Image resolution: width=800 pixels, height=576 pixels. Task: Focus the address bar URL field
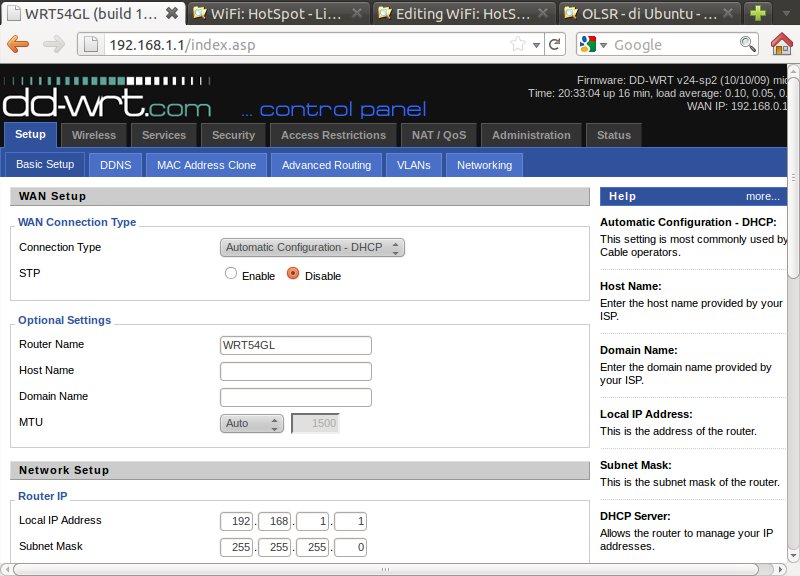pyautogui.click(x=306, y=45)
